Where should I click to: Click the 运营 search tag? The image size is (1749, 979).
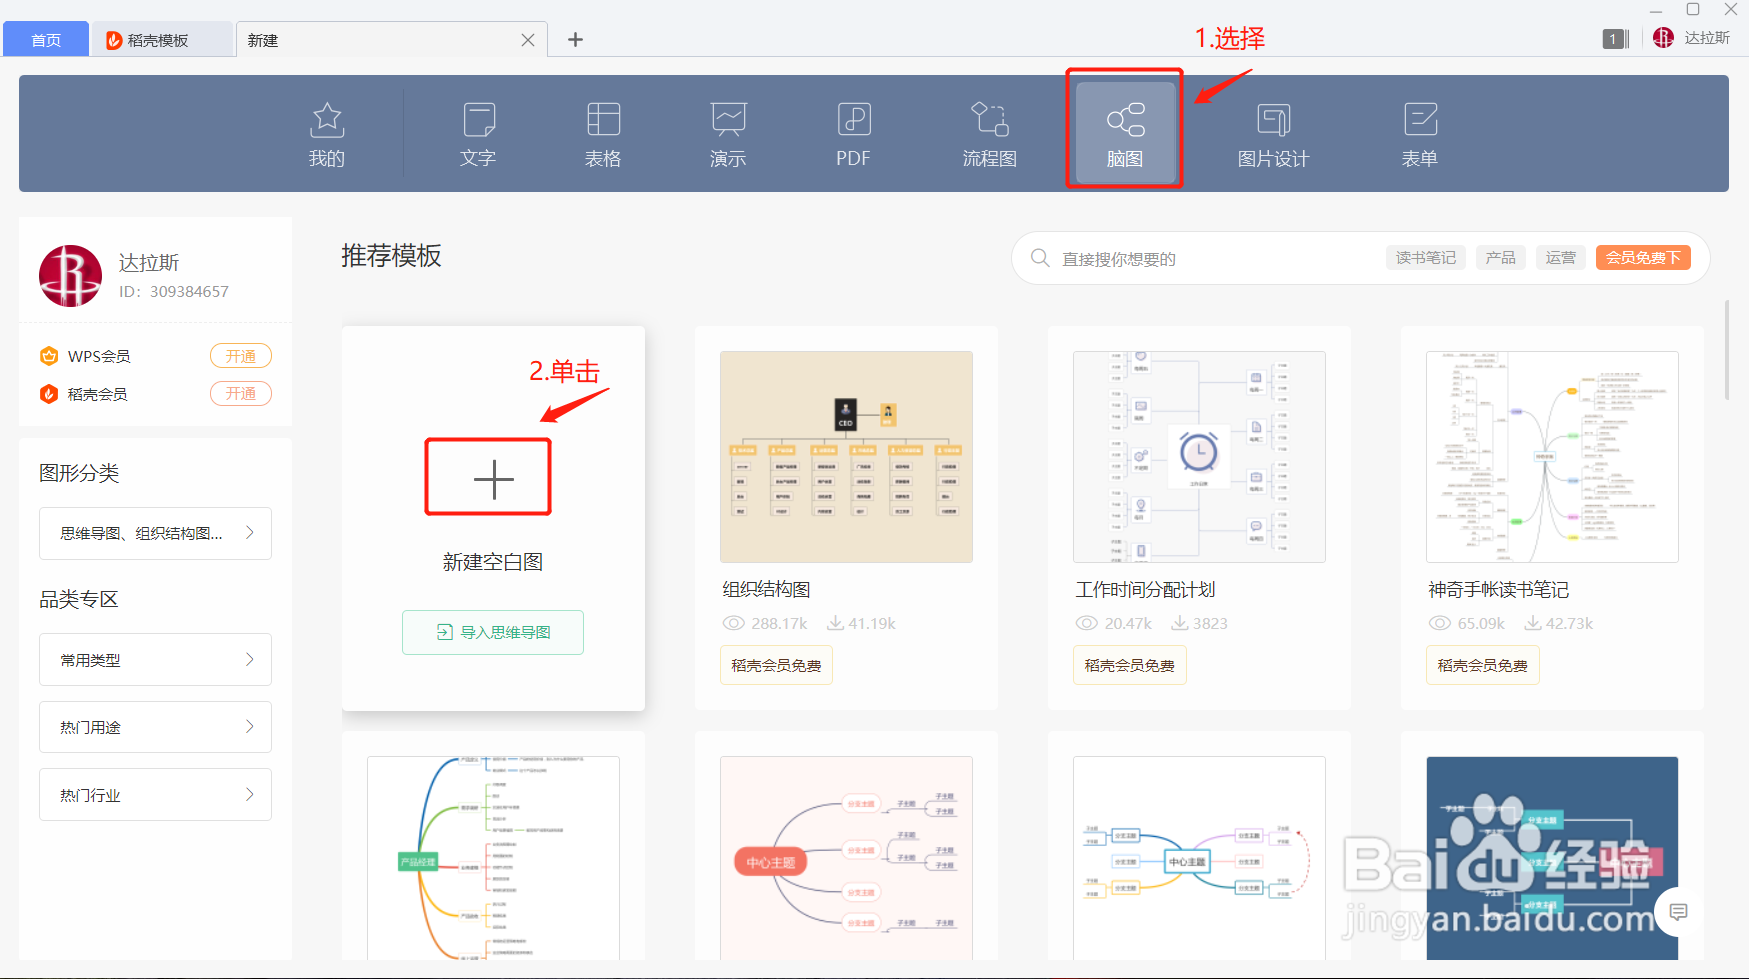(1561, 258)
